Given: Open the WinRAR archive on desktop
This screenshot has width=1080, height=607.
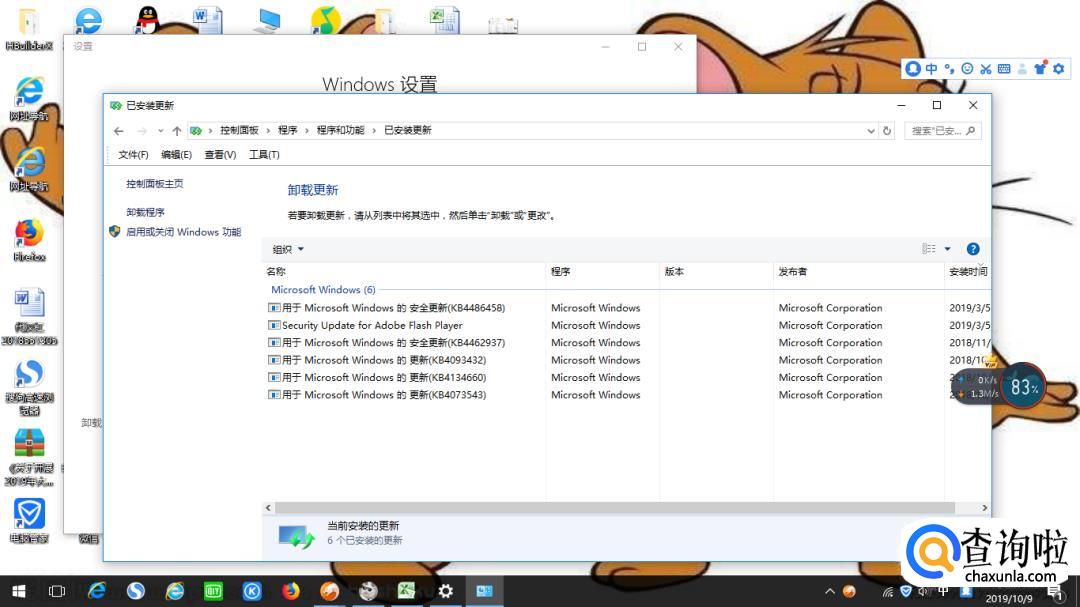Looking at the screenshot, I should pos(29,457).
